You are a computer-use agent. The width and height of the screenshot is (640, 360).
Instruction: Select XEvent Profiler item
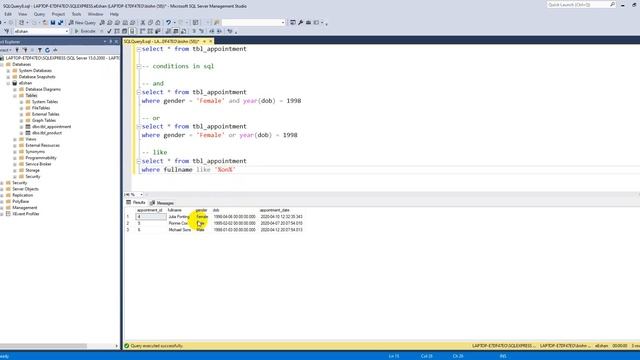[26, 214]
